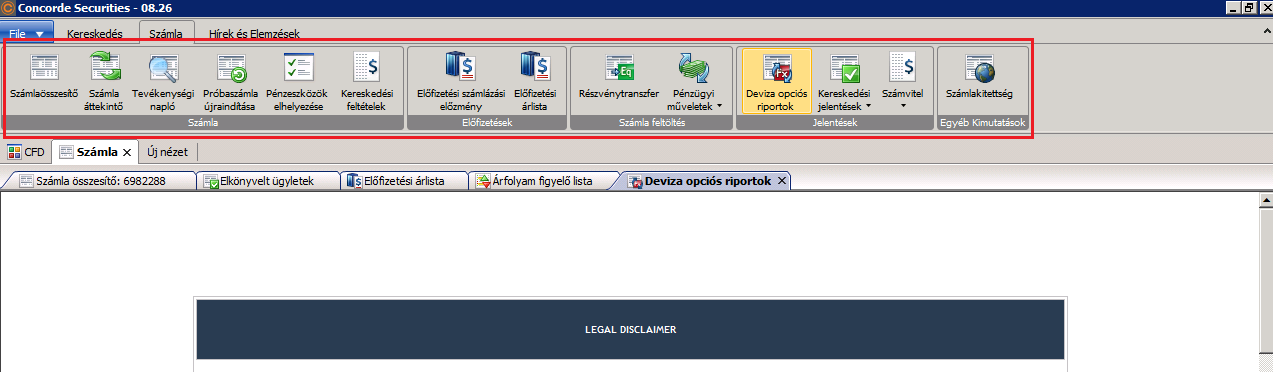Switch to the CFD view tab

click(x=25, y=152)
